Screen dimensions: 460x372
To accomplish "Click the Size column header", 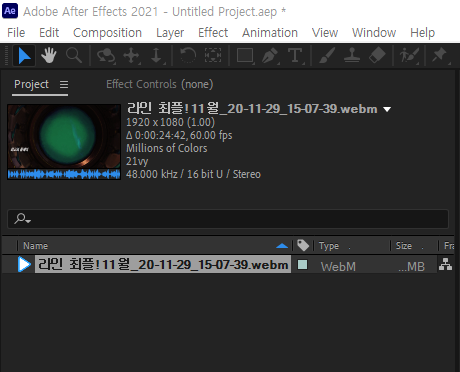I will 404,246.
